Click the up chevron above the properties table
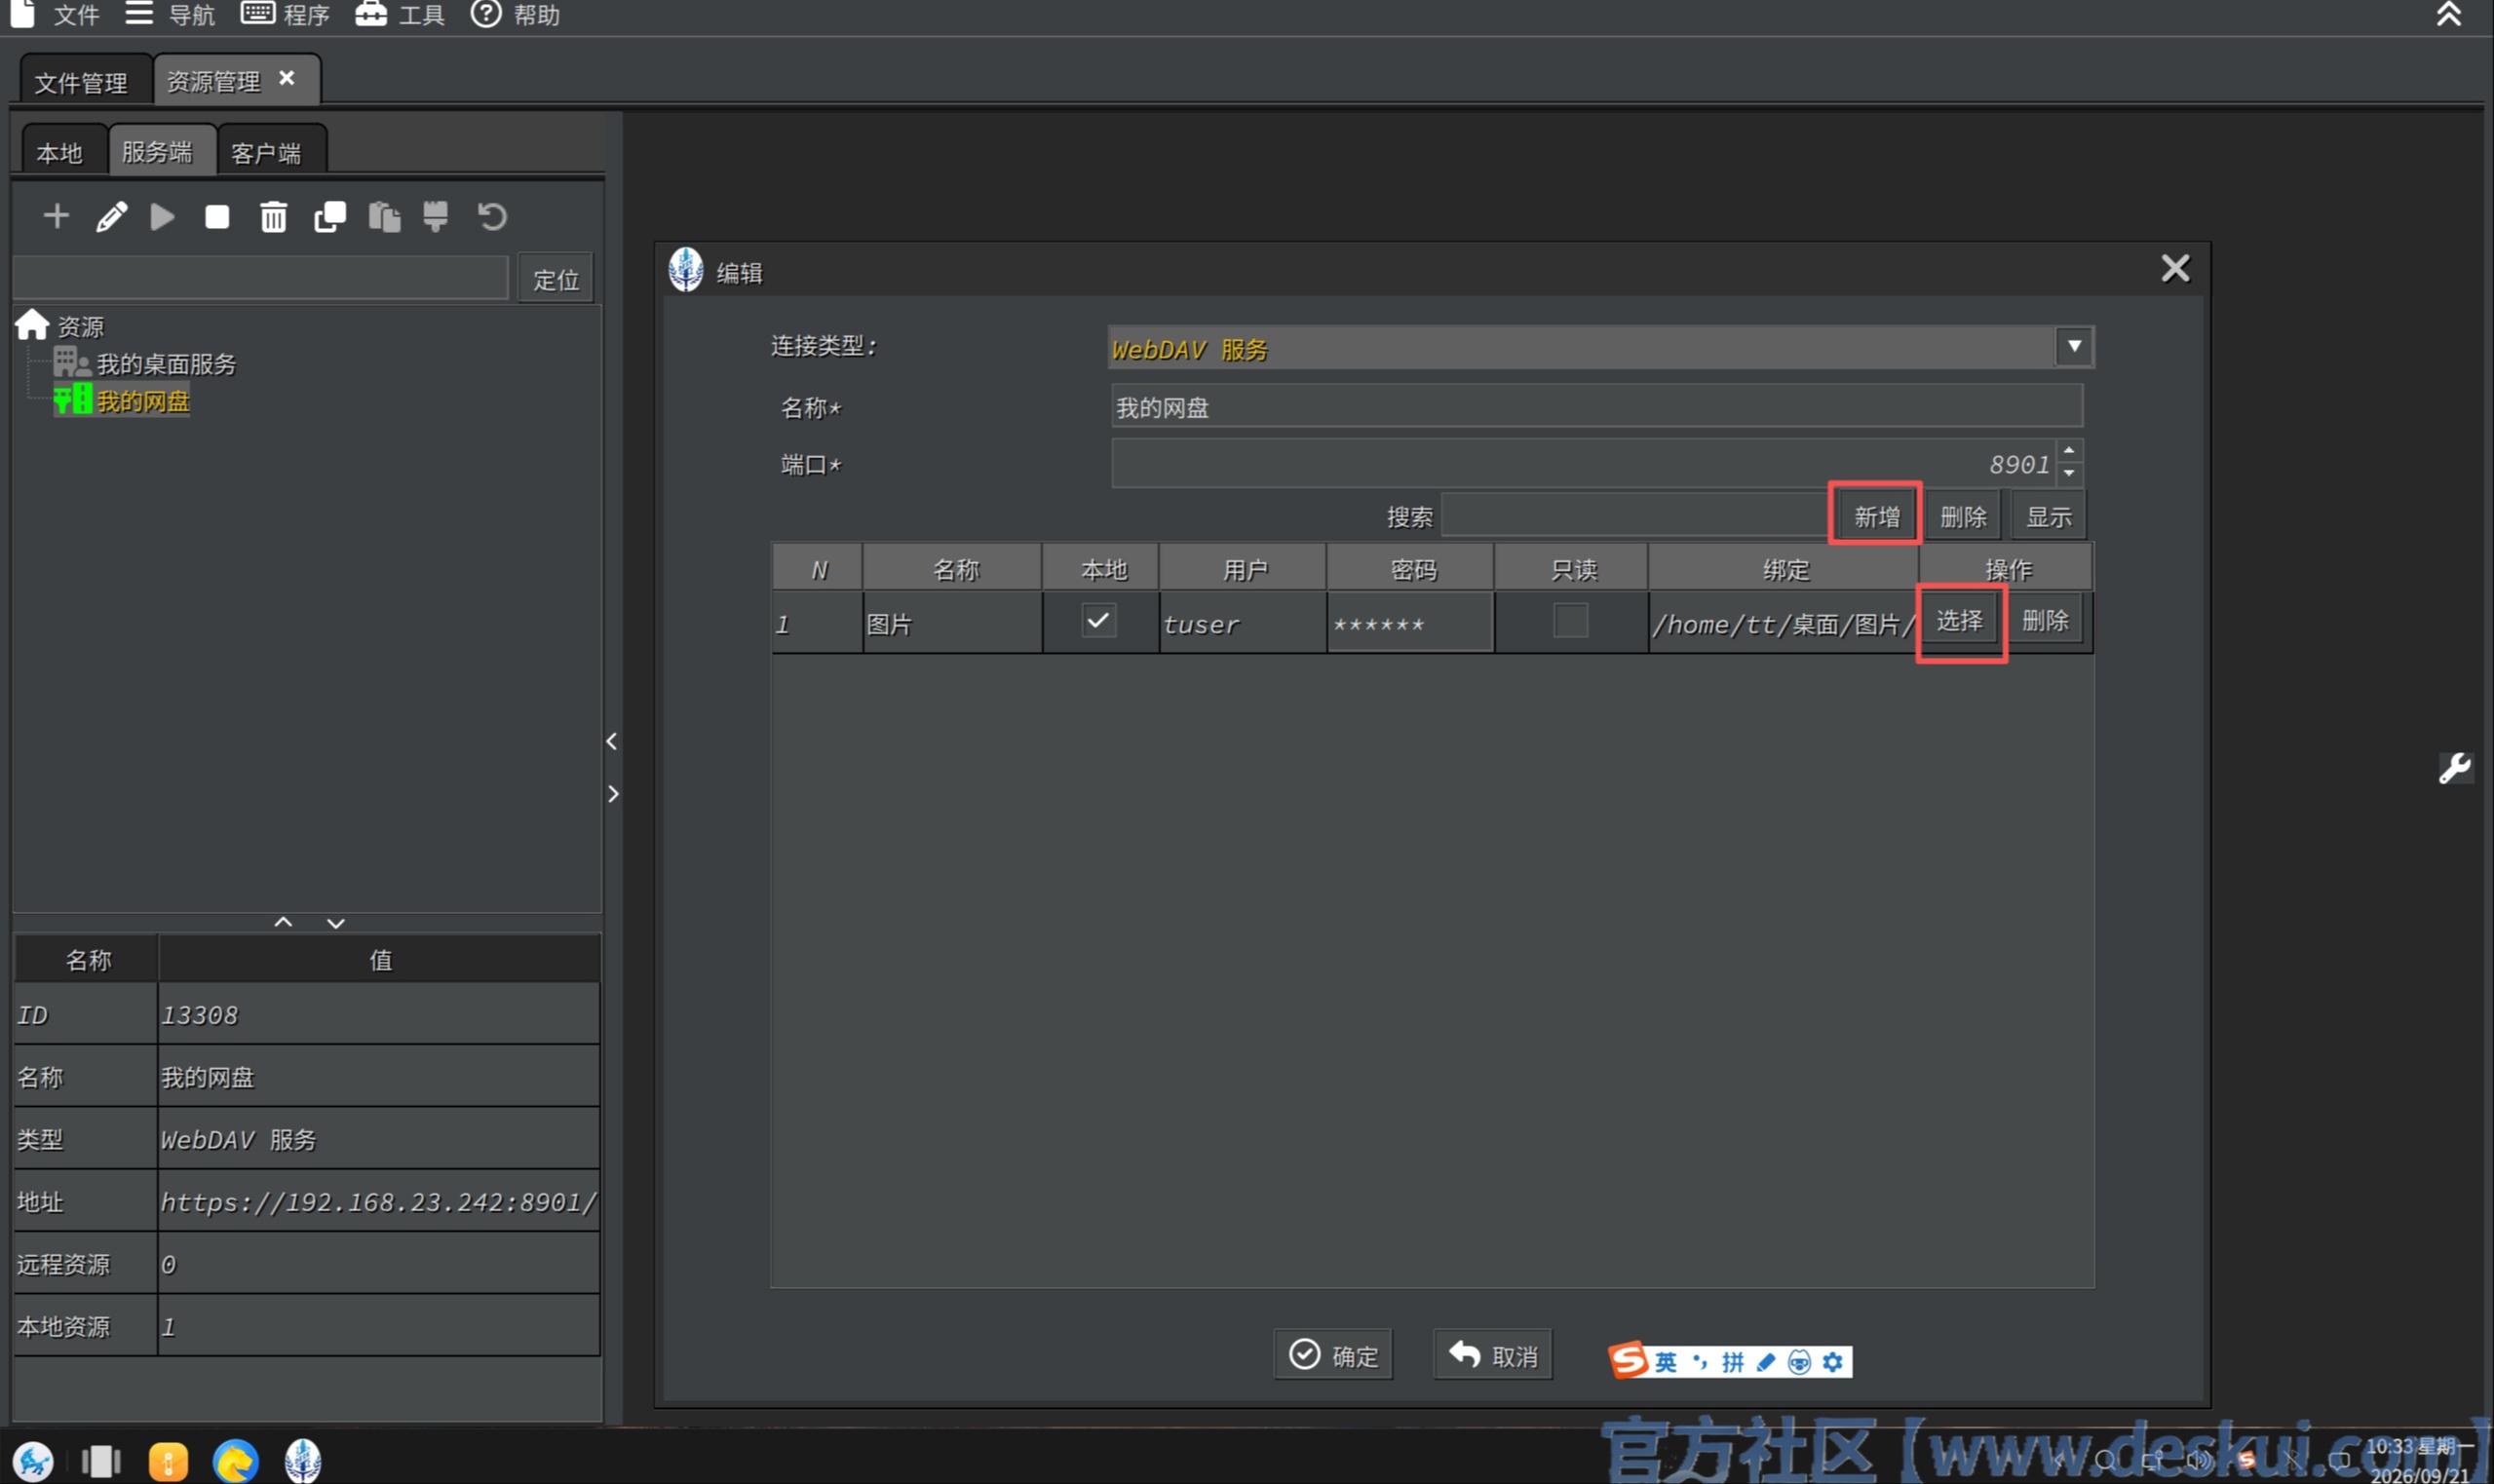Image resolution: width=2494 pixels, height=1484 pixels. (283, 921)
